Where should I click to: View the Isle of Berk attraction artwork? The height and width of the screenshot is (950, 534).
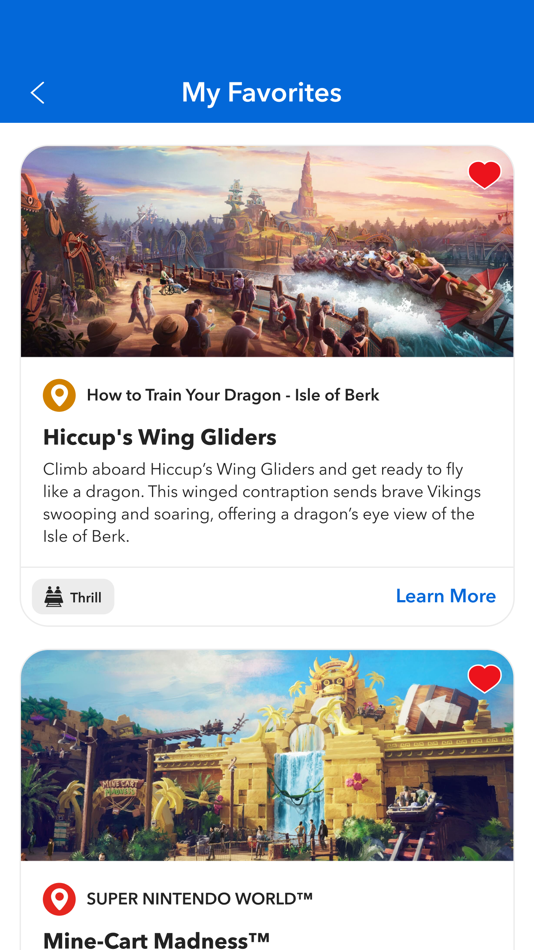267,251
